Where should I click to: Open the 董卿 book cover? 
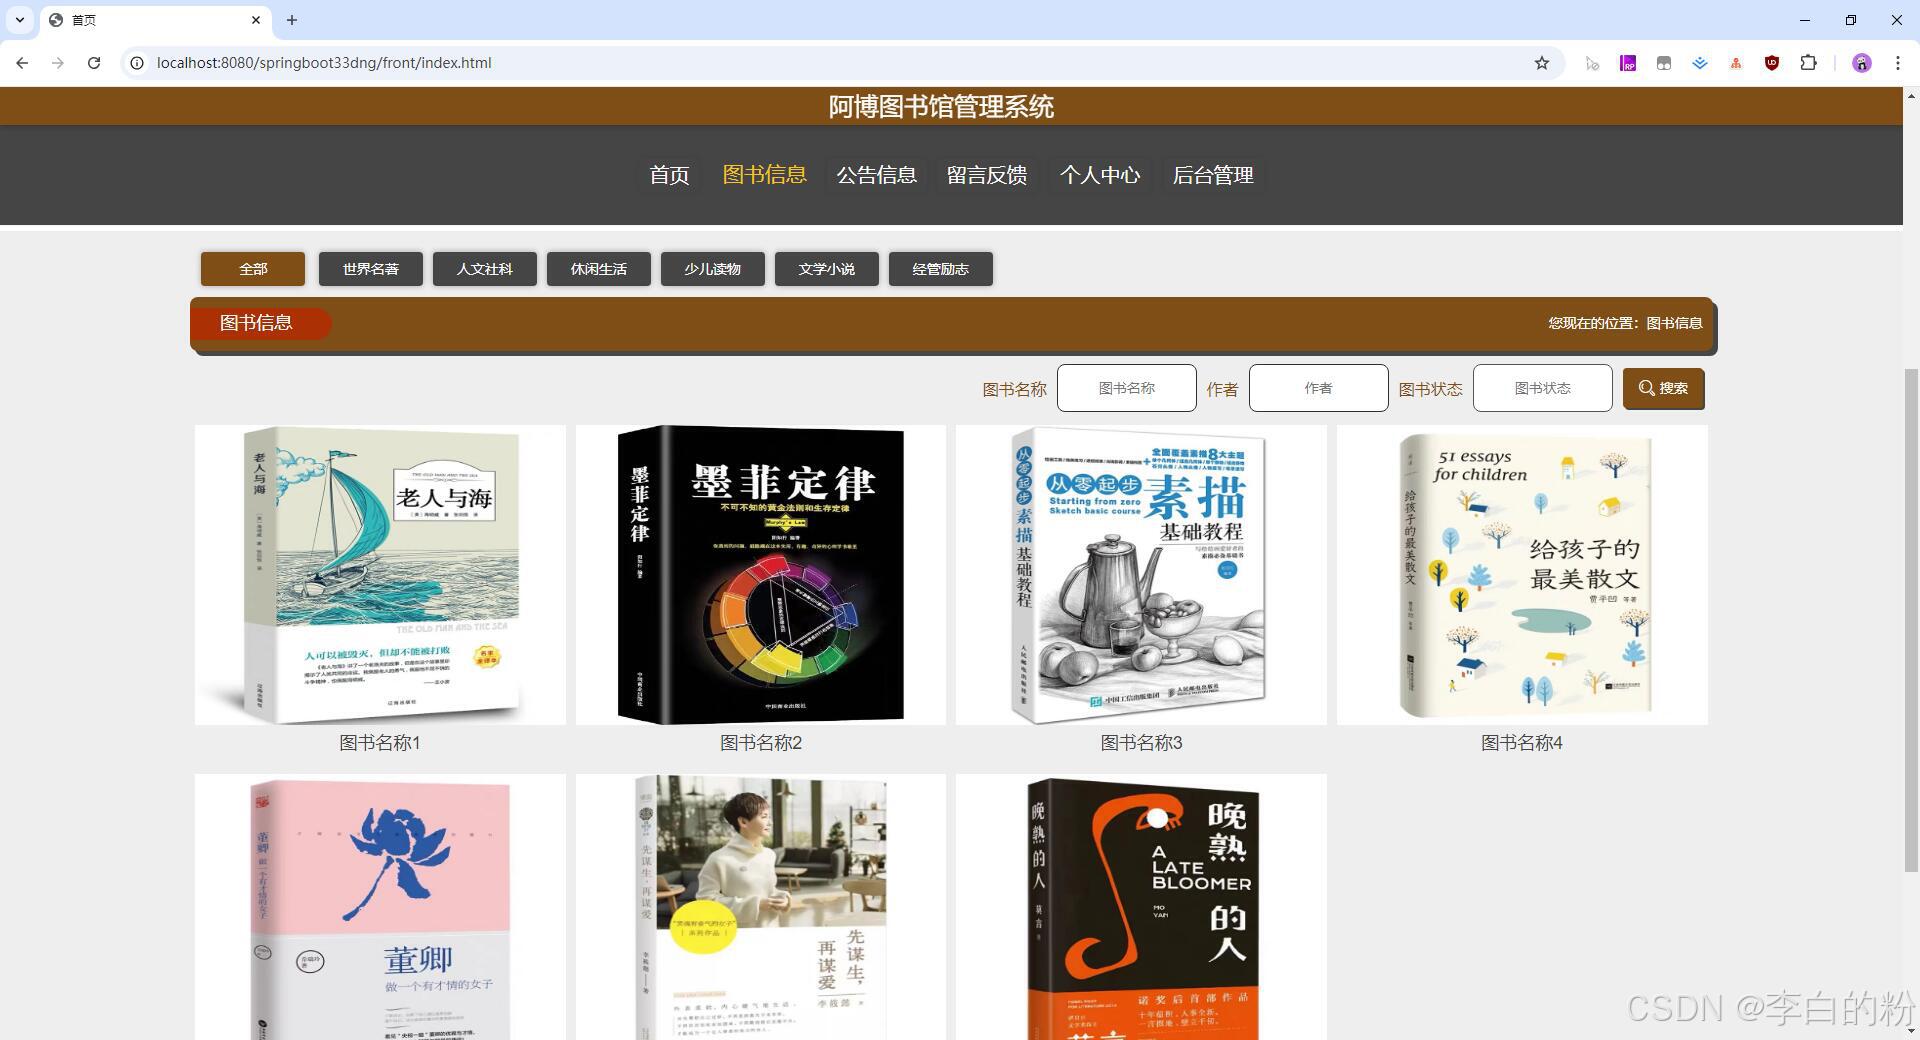tap(380, 907)
